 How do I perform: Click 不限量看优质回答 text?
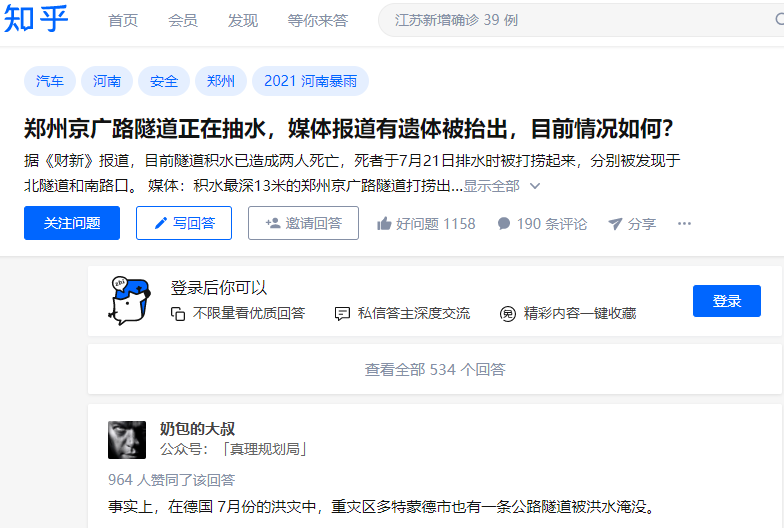(248, 314)
